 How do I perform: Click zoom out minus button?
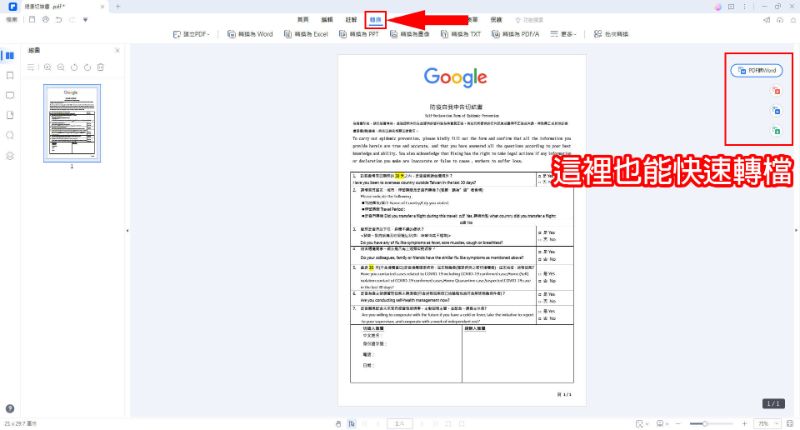678,424
